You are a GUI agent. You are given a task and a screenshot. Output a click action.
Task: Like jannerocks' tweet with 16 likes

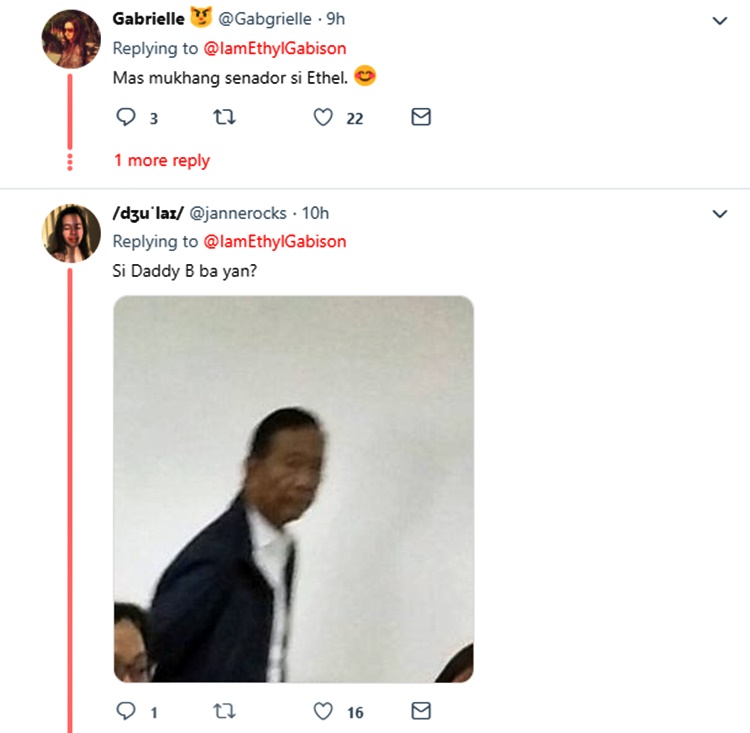tap(323, 712)
